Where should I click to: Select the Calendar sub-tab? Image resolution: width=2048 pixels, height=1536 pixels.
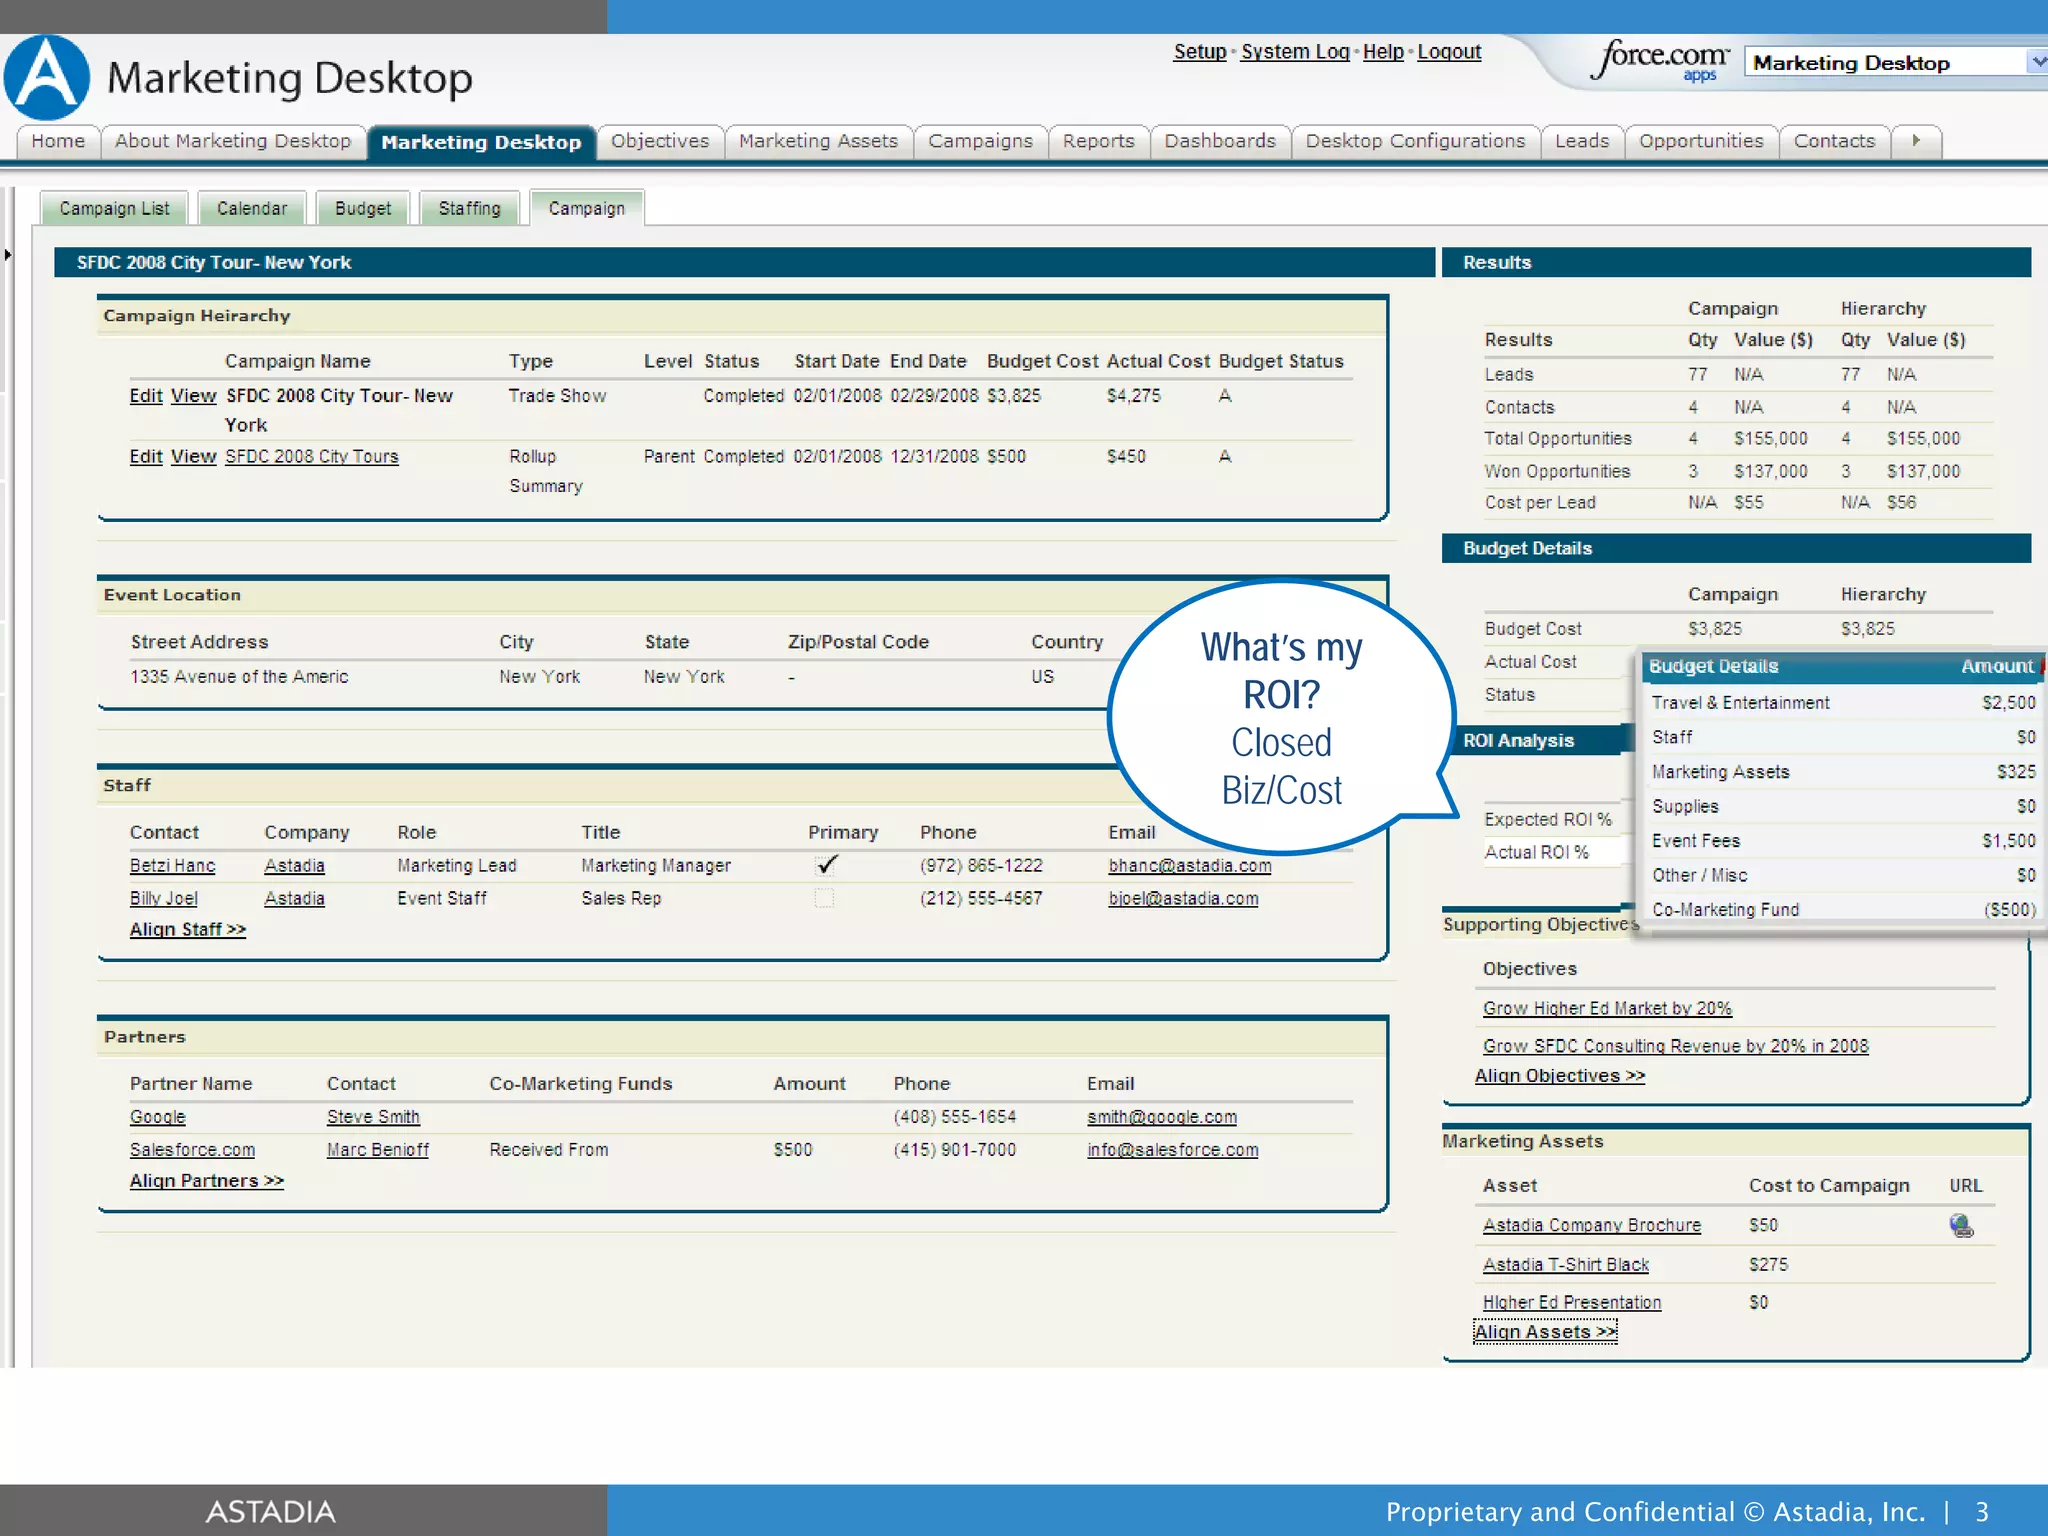(x=252, y=208)
